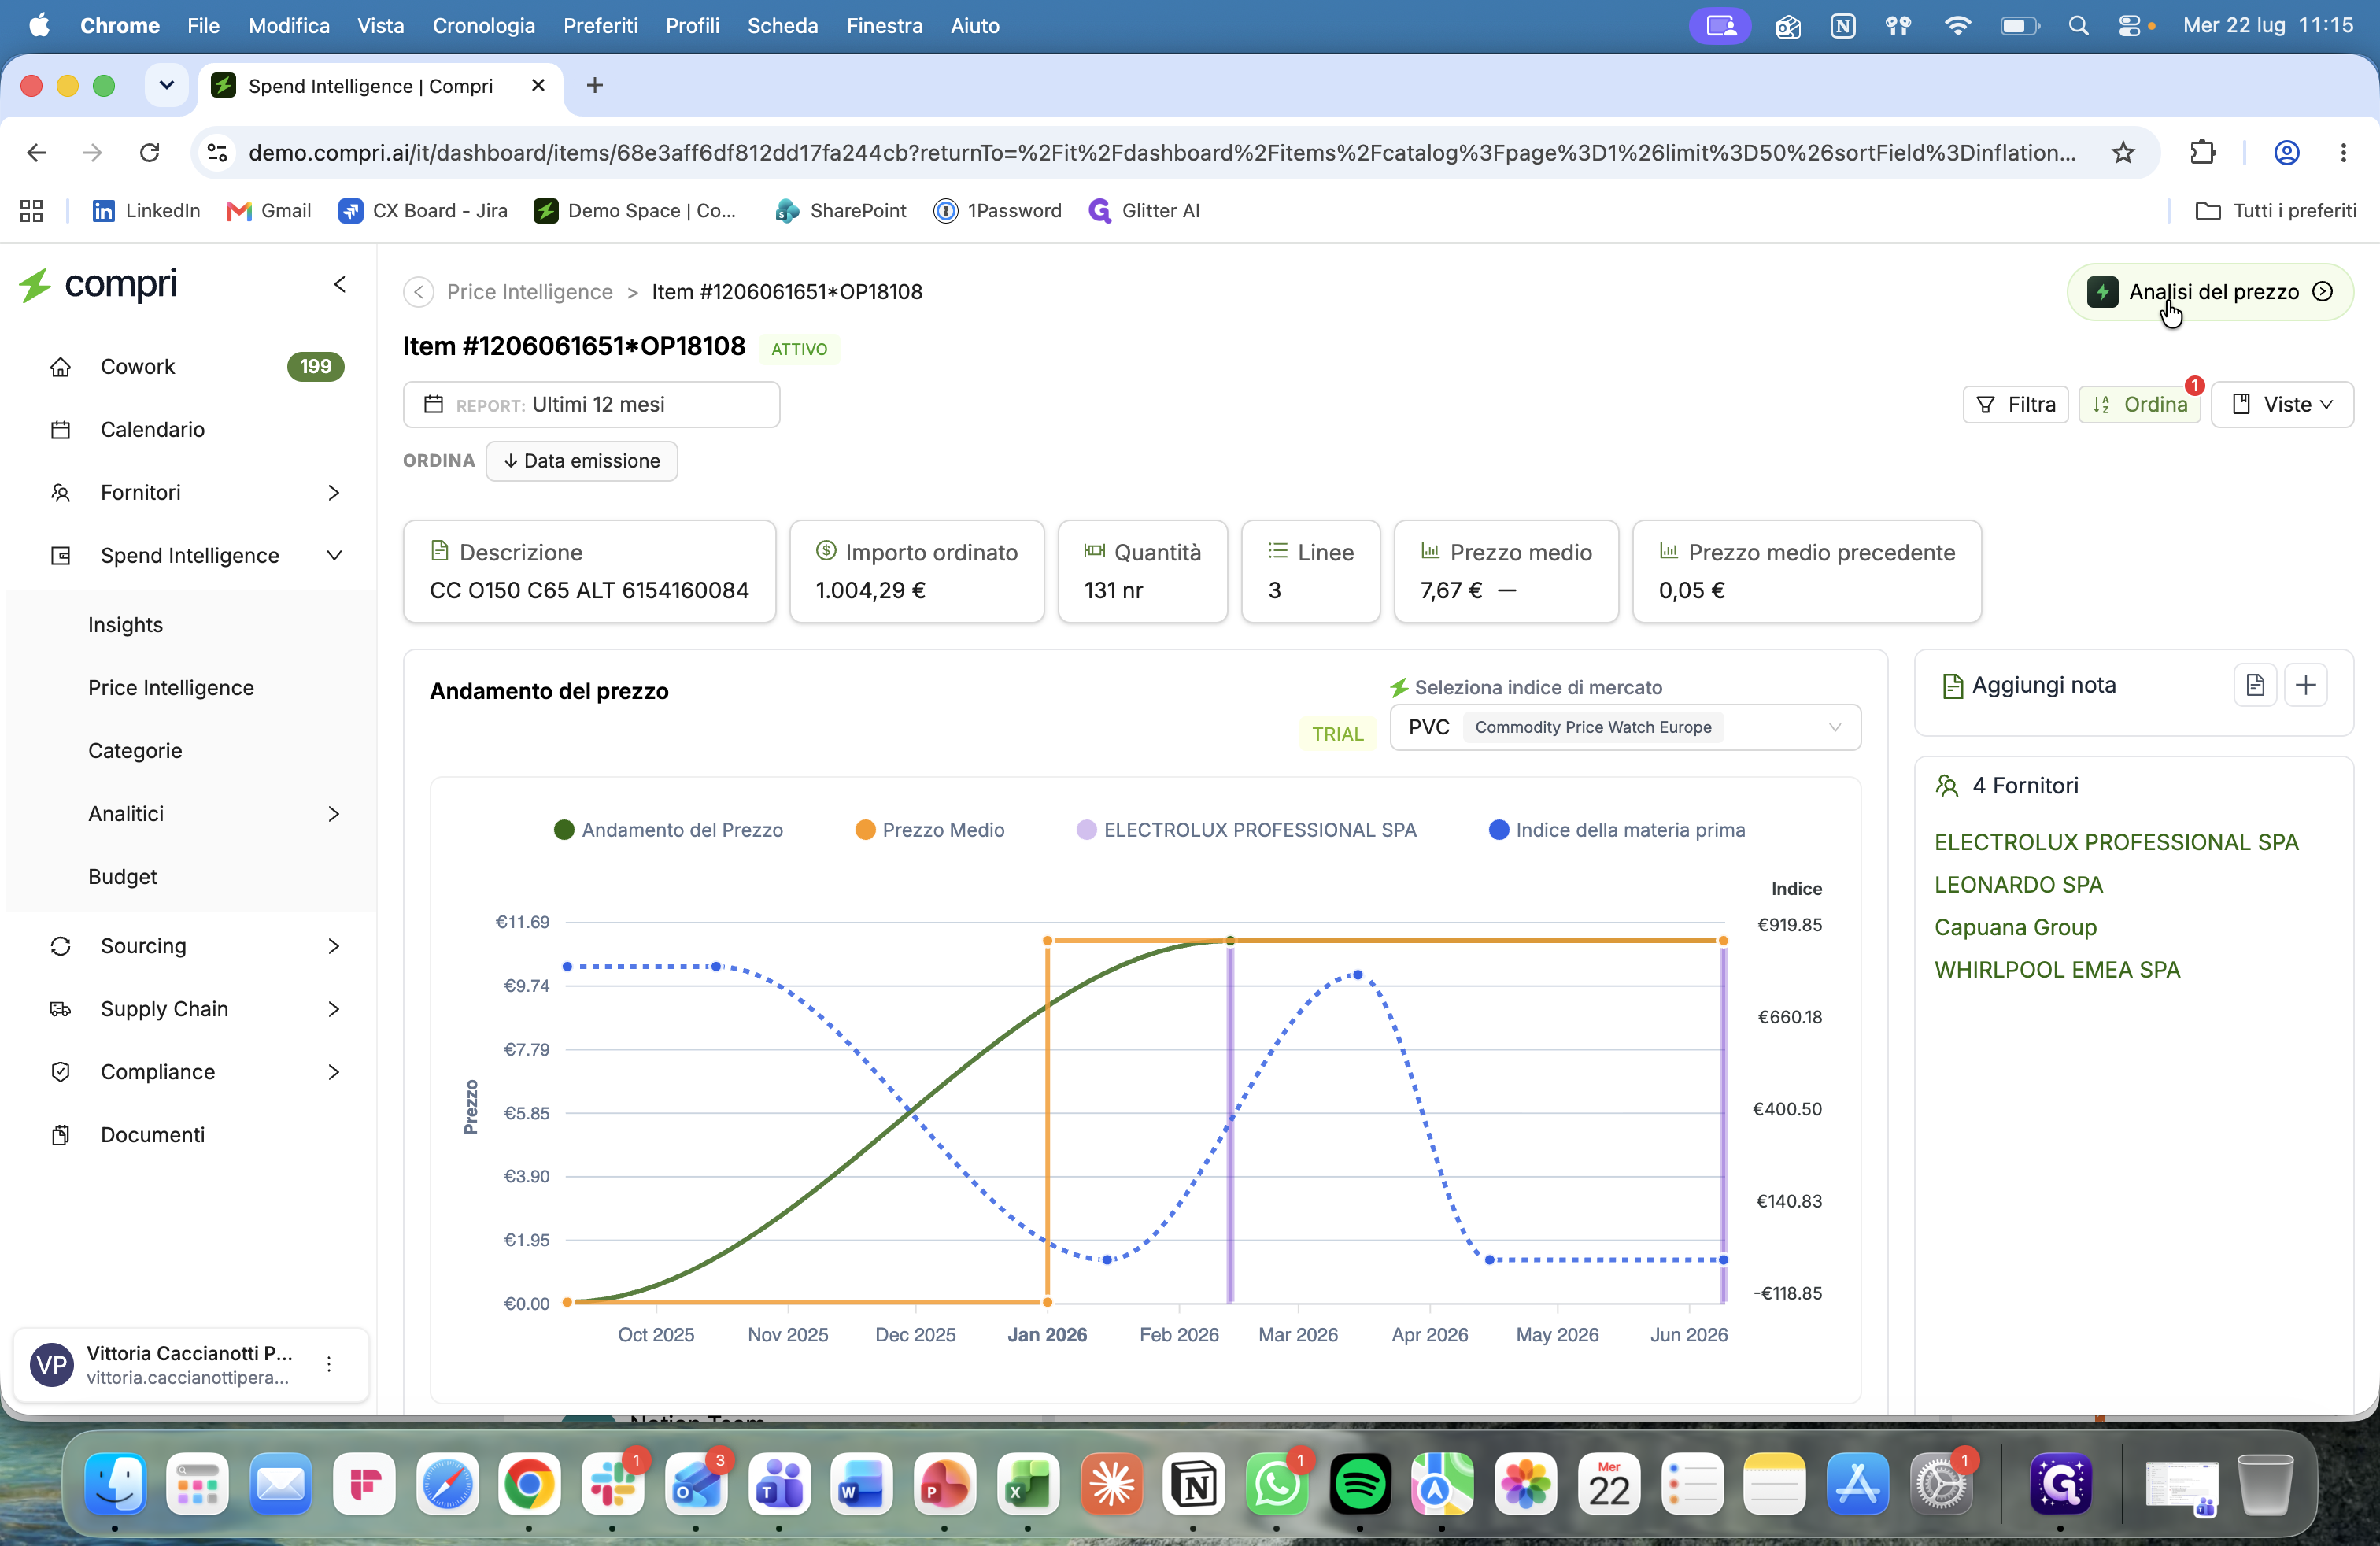Image resolution: width=2380 pixels, height=1546 pixels.
Task: Click the report period field Ultimi 12 mesi
Action: pos(591,404)
